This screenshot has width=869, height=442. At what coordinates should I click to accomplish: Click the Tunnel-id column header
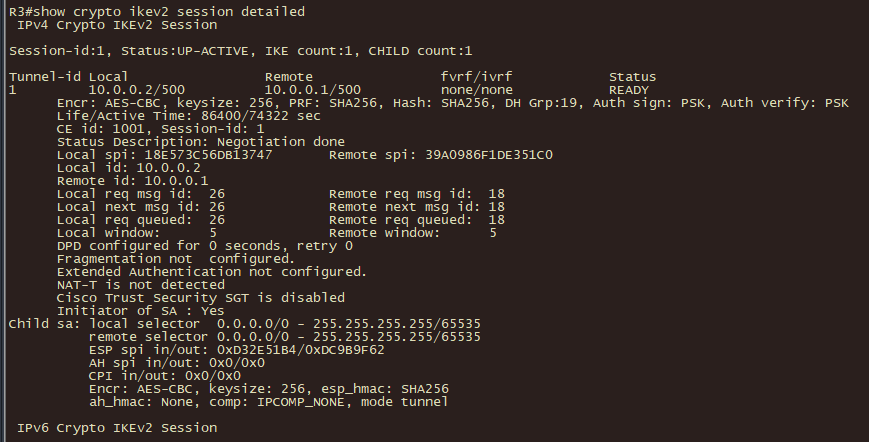[45, 77]
